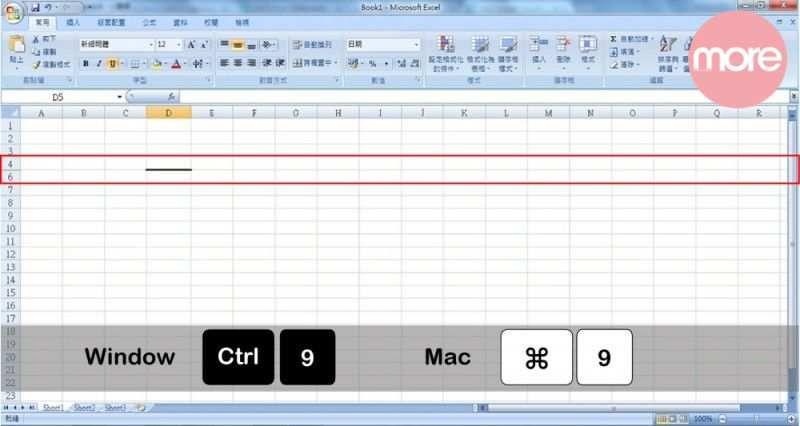Screen dimensions: 800x426
Task: Click the Fill down-arrow icon in editing group
Action: 614,52
